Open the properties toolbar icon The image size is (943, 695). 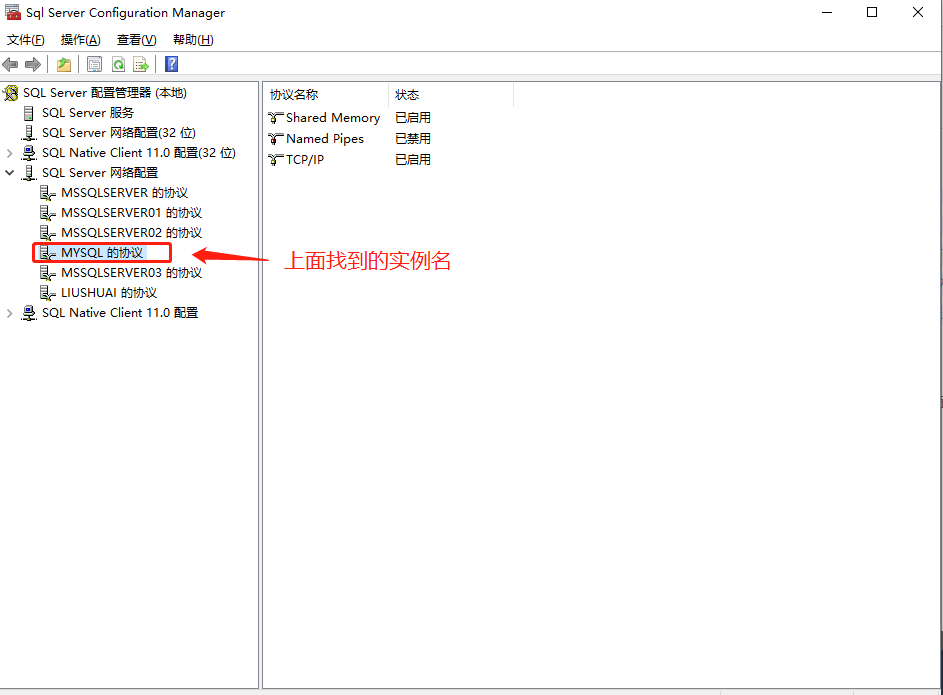94,64
